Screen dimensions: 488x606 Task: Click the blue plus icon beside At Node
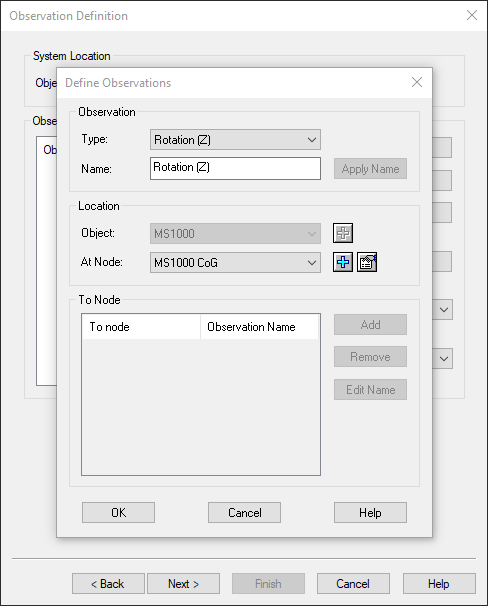click(343, 262)
